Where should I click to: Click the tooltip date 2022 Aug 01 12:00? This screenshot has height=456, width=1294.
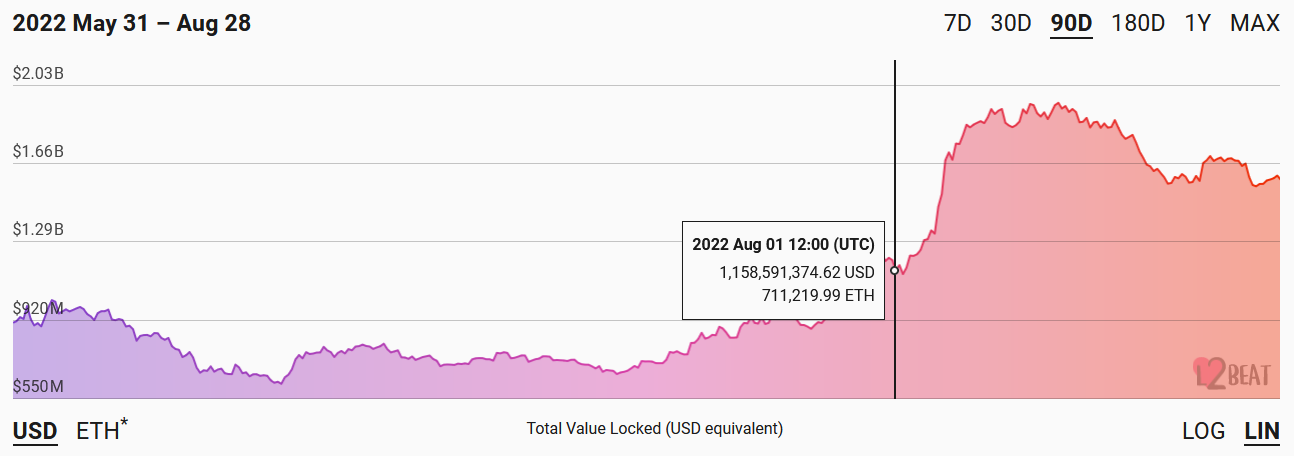(783, 244)
